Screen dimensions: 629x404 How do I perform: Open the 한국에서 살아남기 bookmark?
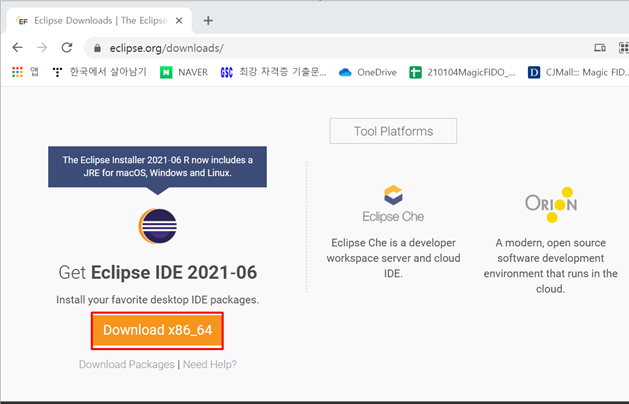coord(100,72)
